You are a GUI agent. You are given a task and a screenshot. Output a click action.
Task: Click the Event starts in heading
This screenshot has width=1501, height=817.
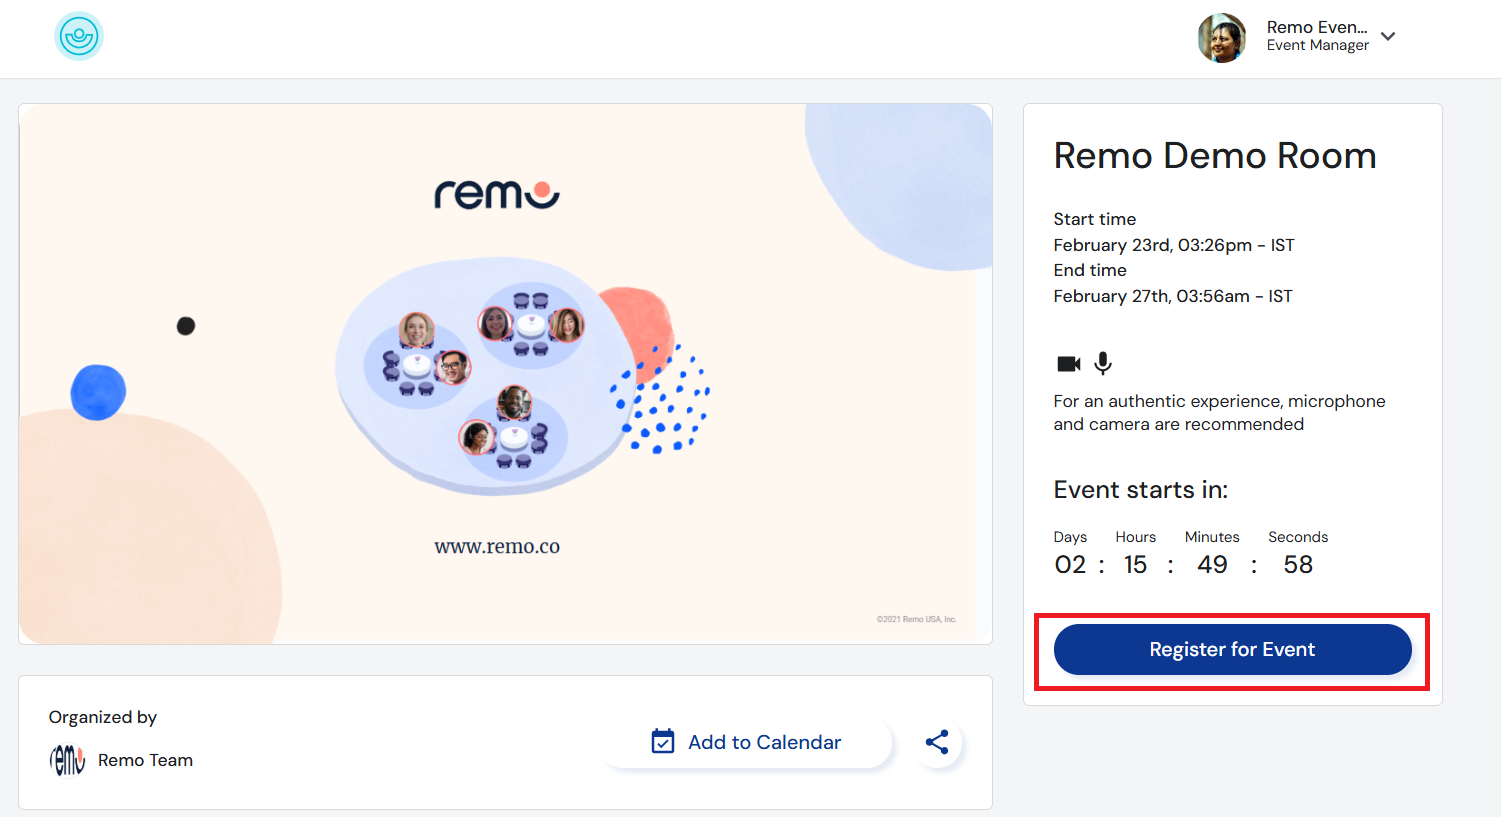[1141, 490]
